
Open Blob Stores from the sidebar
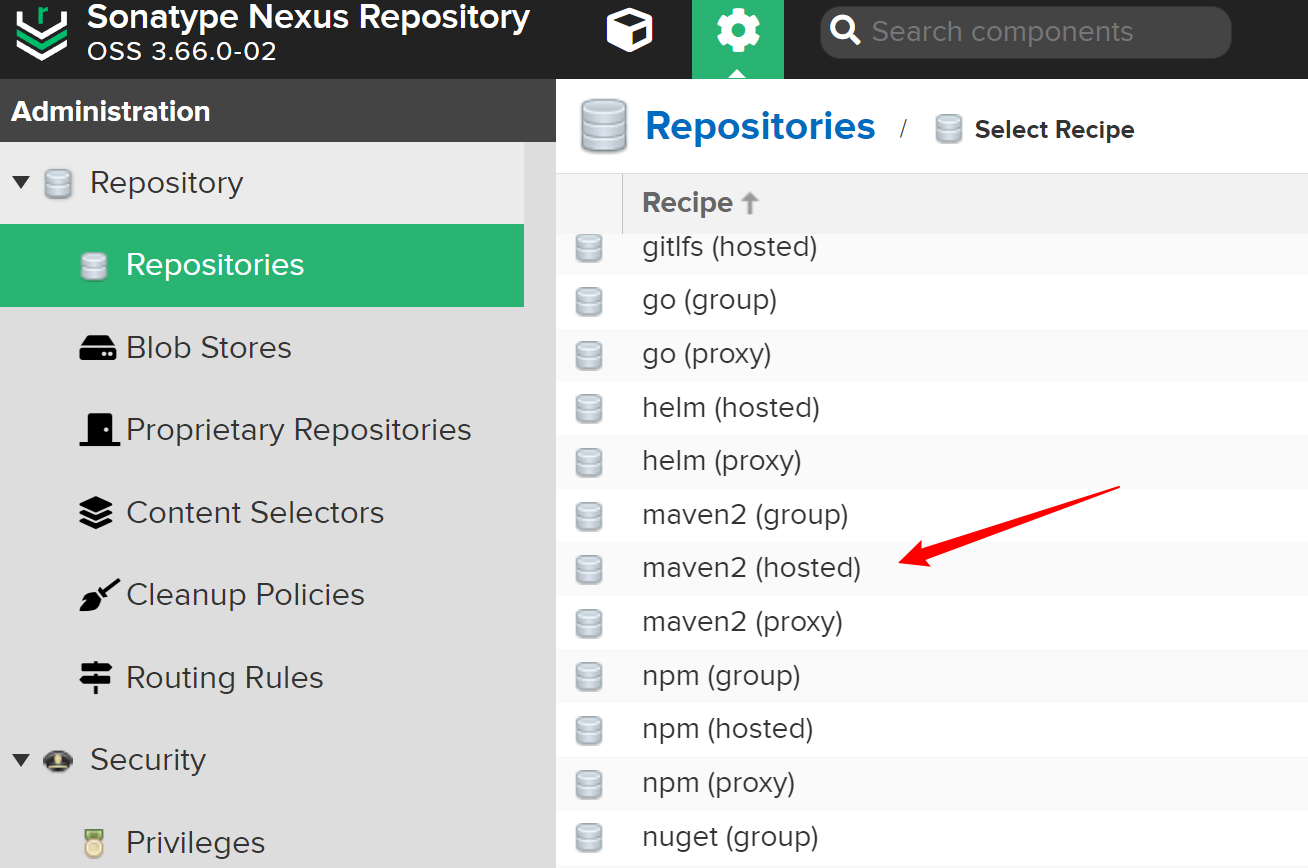tap(209, 347)
